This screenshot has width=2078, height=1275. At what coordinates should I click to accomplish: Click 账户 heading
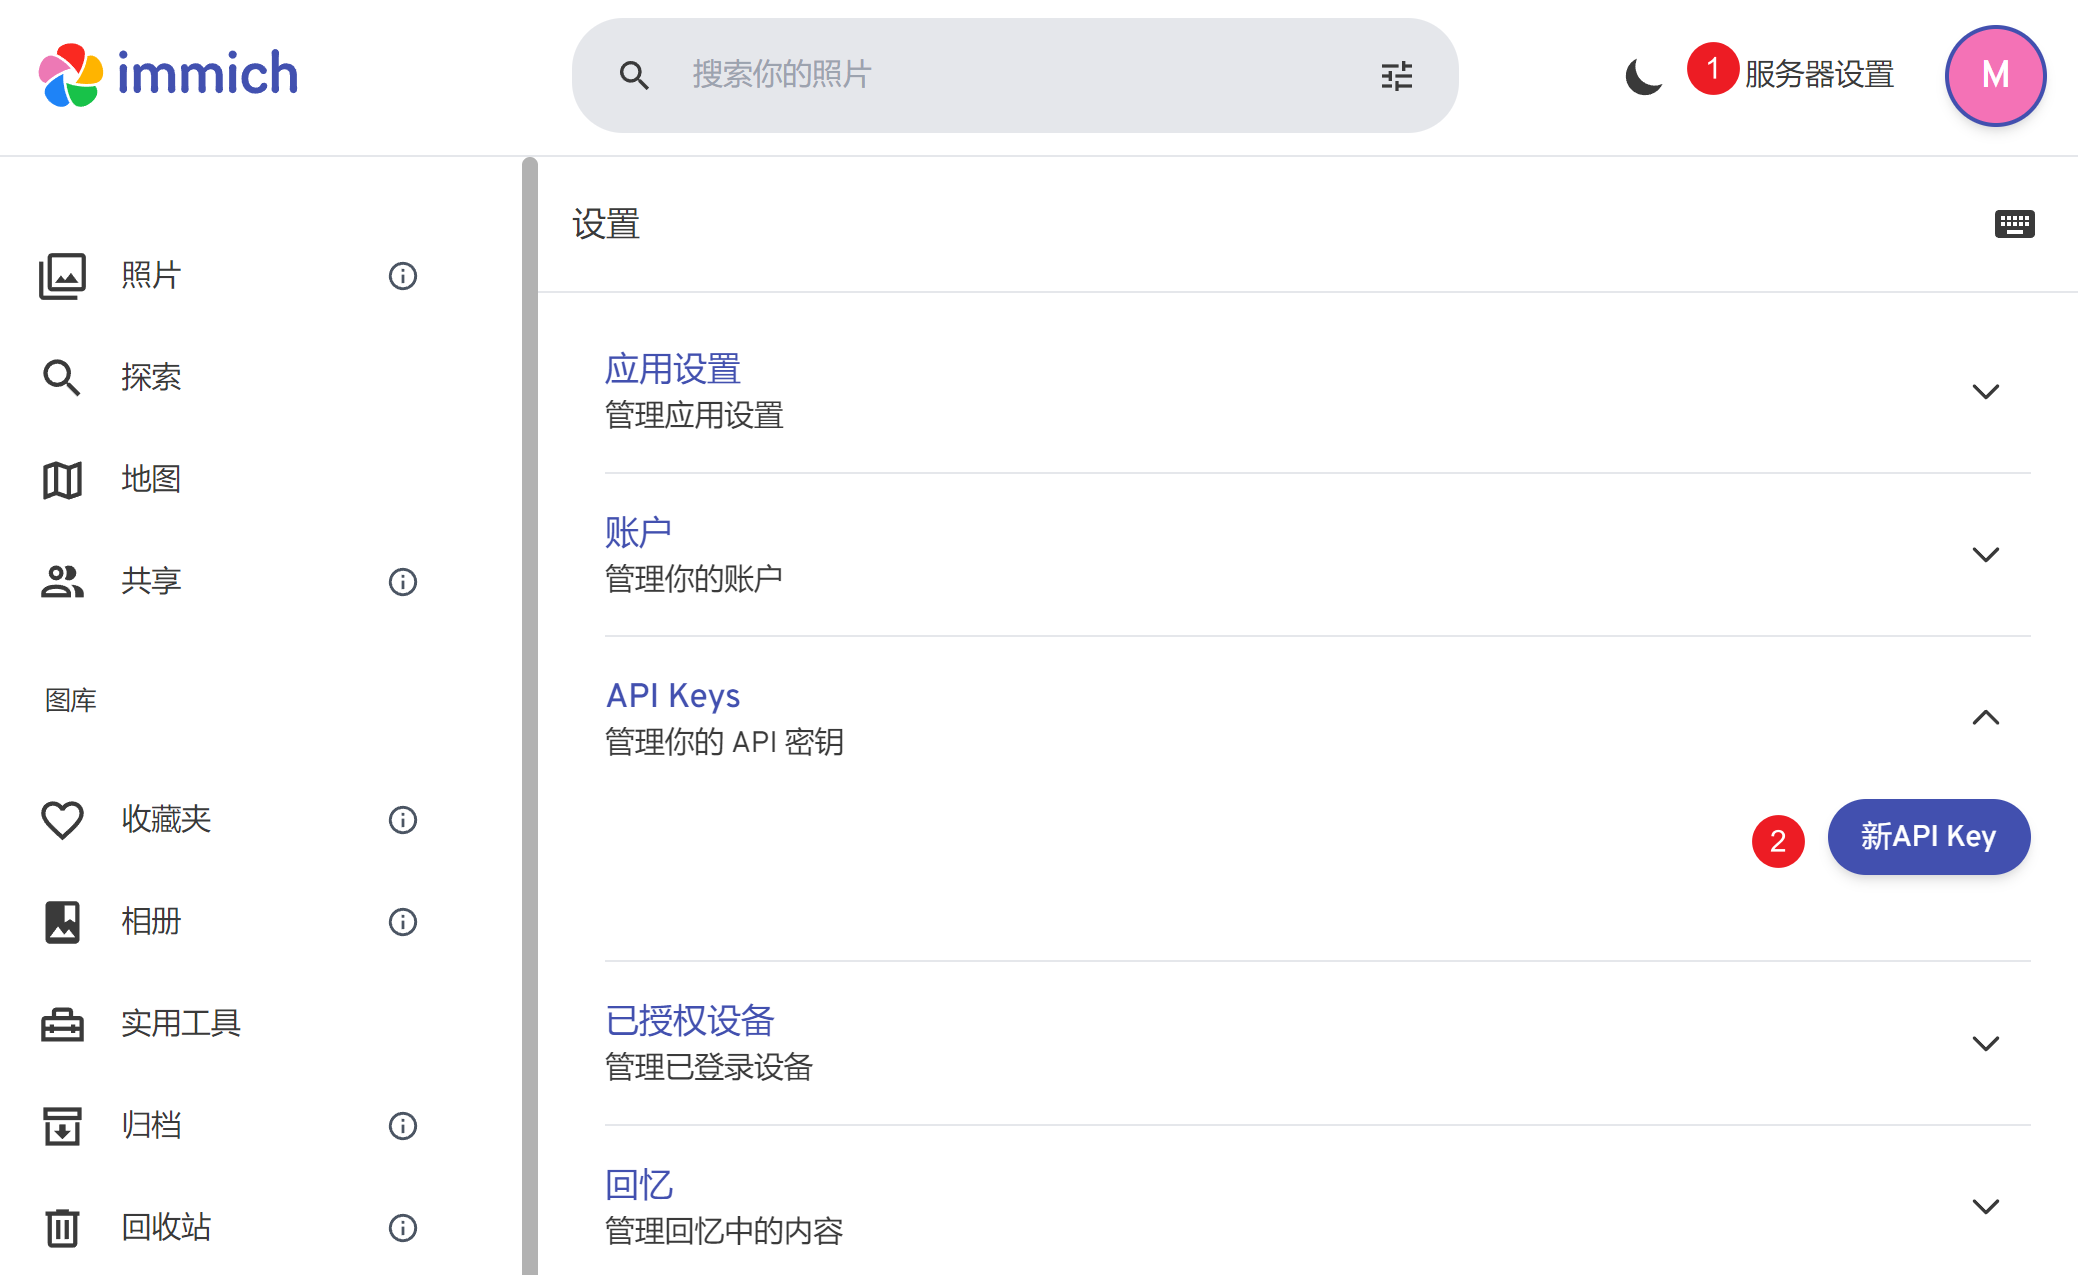click(x=638, y=532)
